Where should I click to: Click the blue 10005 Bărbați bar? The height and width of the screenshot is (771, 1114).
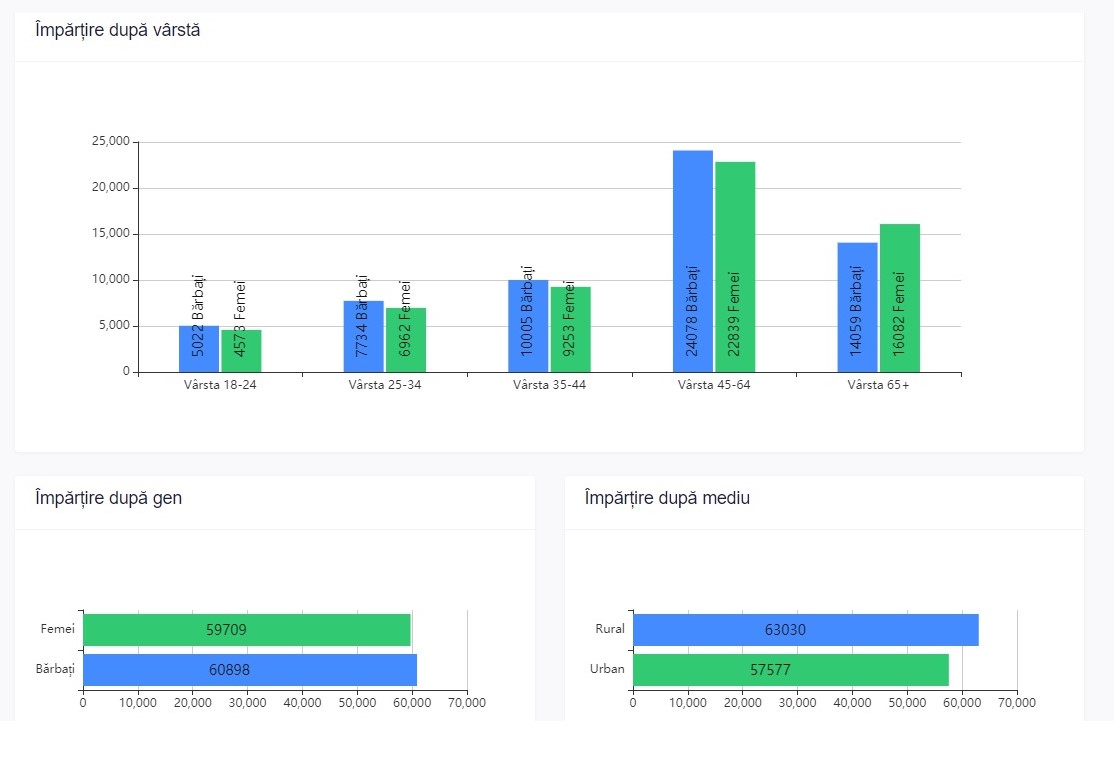pyautogui.click(x=528, y=326)
